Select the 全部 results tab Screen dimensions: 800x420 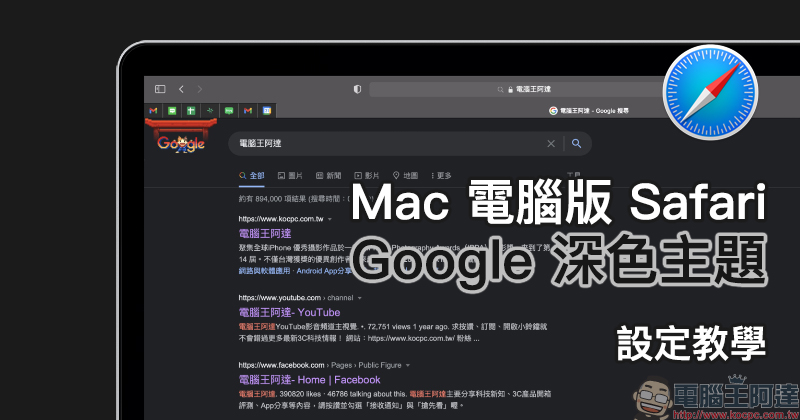pos(252,176)
